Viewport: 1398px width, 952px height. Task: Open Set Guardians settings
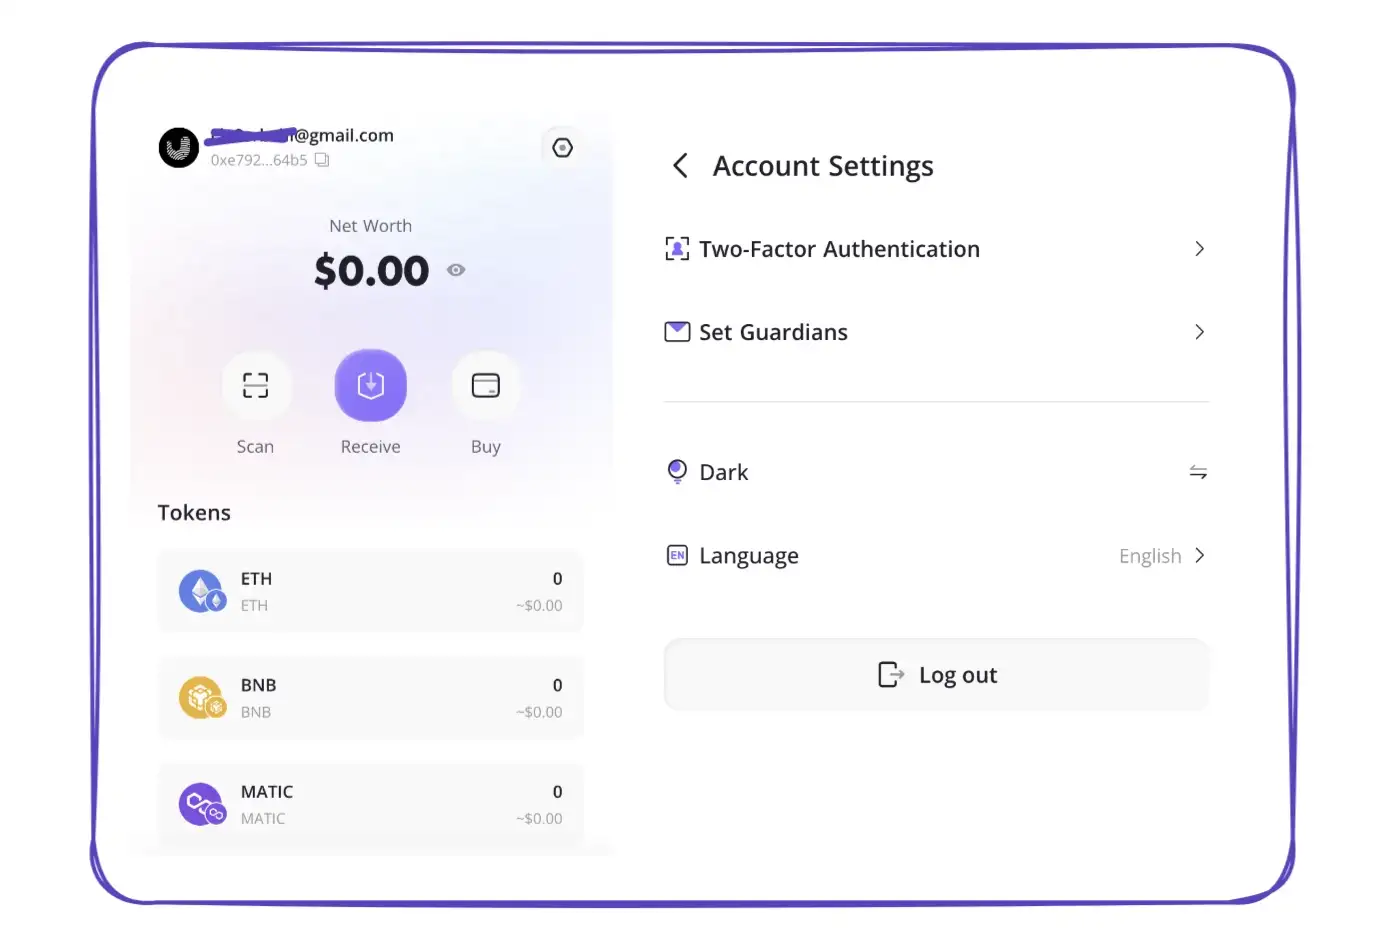(937, 332)
